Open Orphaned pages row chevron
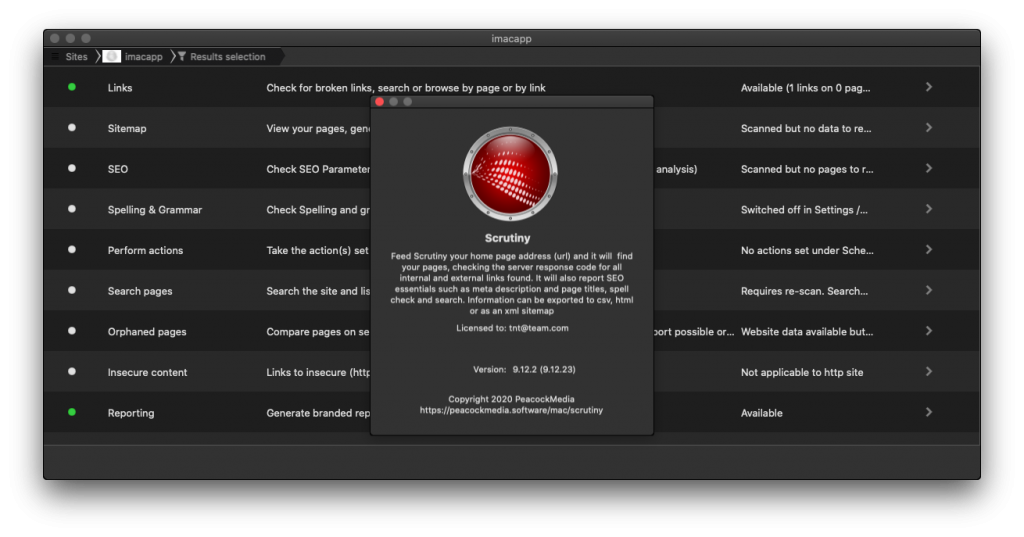Image resolution: width=1024 pixels, height=537 pixels. point(929,331)
